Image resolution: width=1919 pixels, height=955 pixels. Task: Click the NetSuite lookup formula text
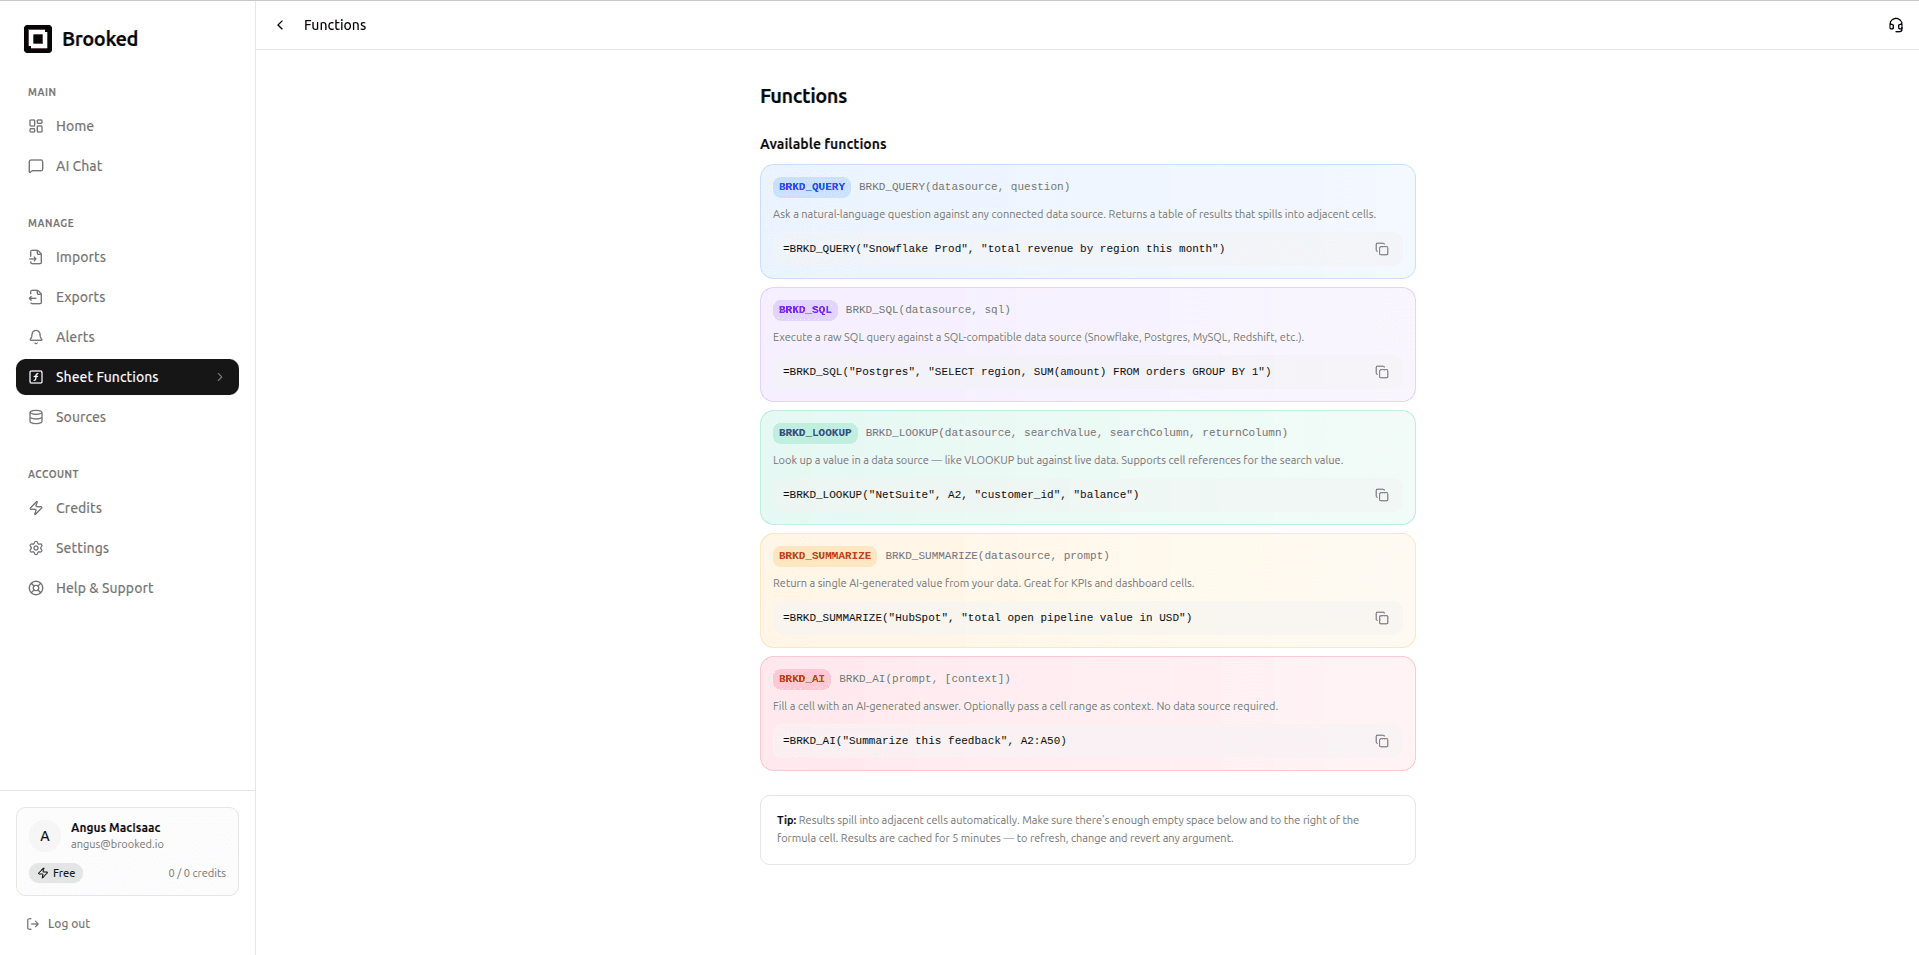tap(960, 495)
